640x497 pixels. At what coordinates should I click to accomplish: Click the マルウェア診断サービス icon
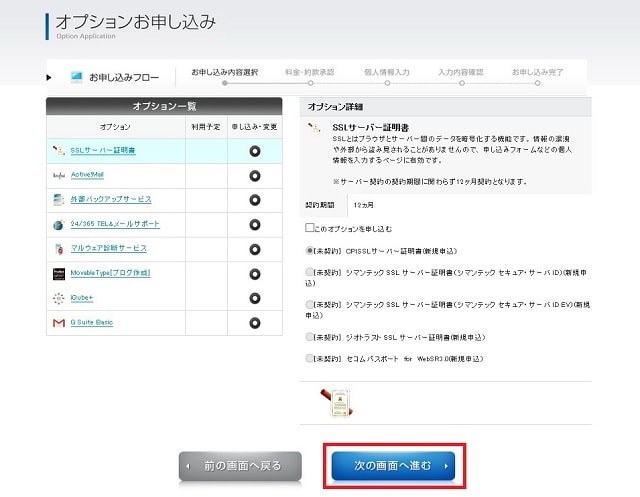tap(59, 248)
